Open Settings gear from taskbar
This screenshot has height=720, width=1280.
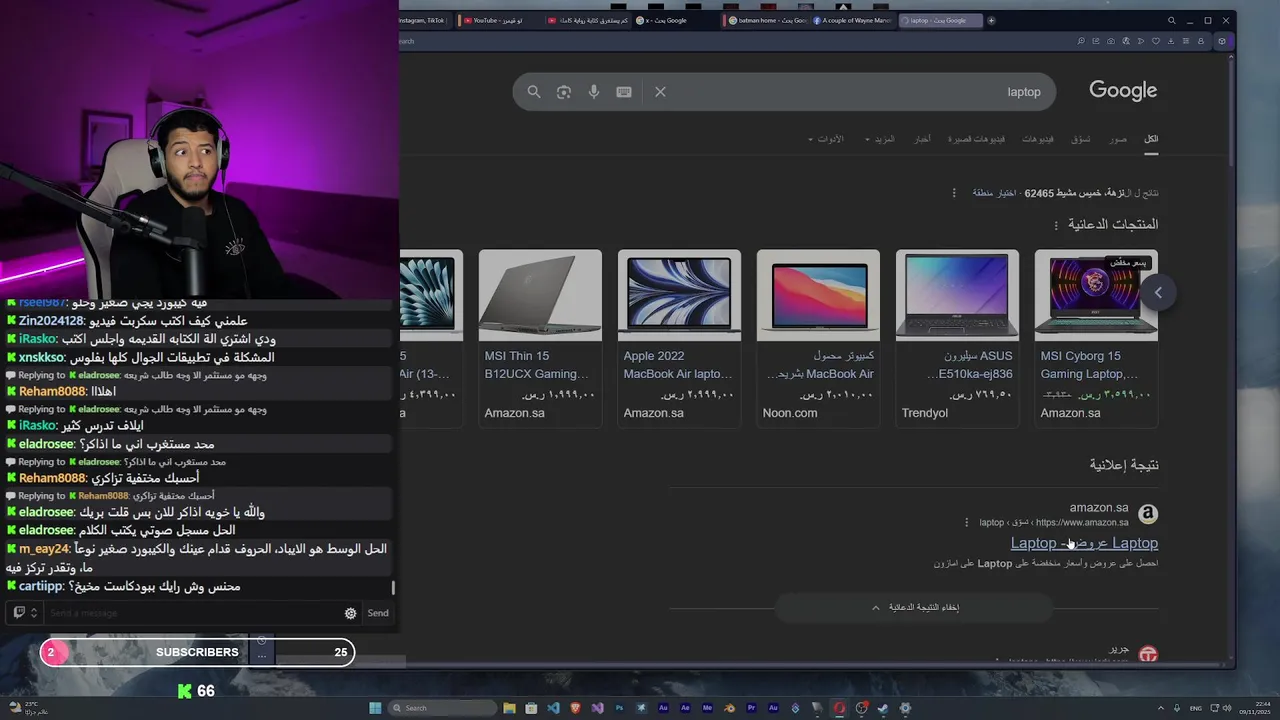tap(905, 708)
